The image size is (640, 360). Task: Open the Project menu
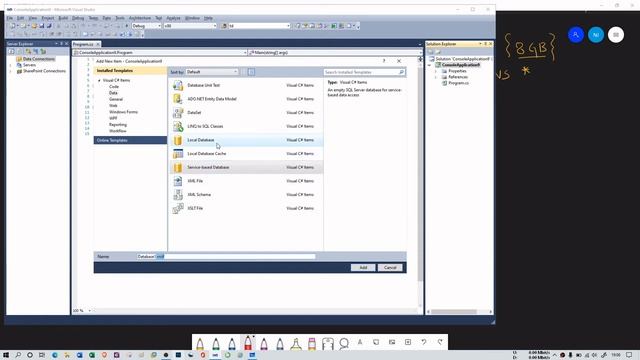click(x=47, y=18)
